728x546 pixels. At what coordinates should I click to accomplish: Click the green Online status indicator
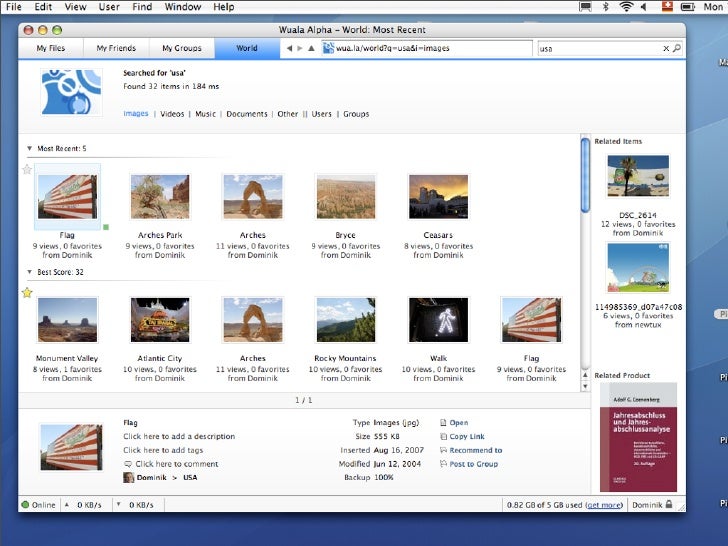coord(25,505)
